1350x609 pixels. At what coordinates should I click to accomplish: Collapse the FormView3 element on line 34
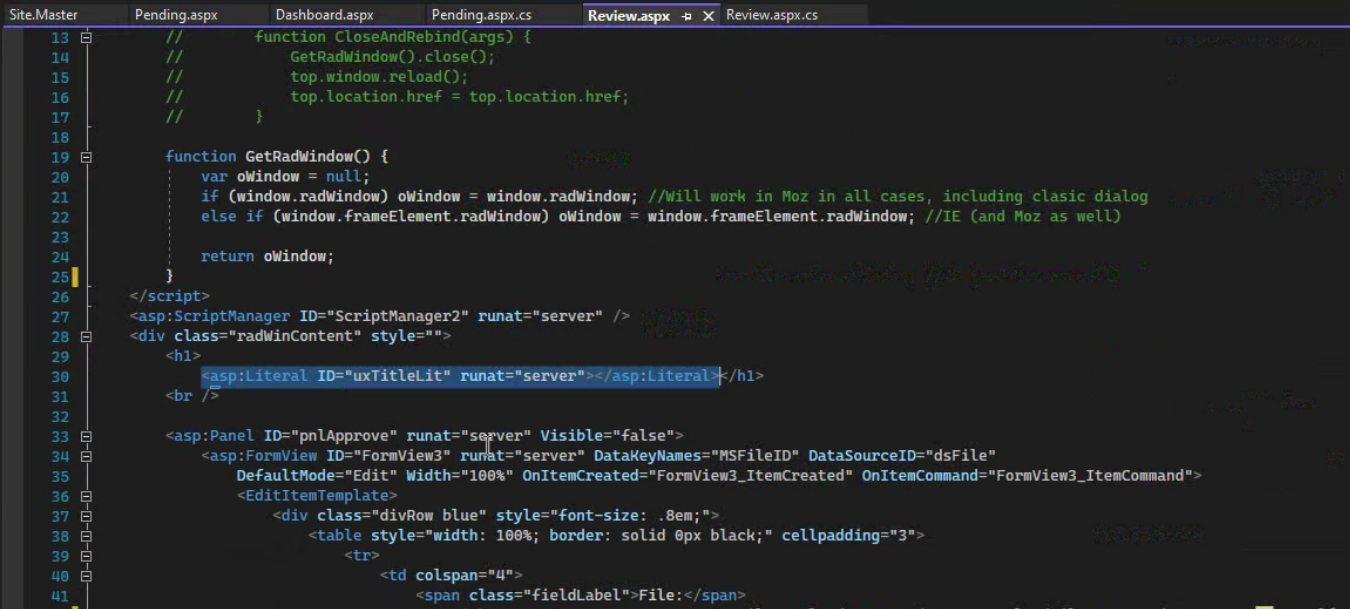(x=86, y=456)
